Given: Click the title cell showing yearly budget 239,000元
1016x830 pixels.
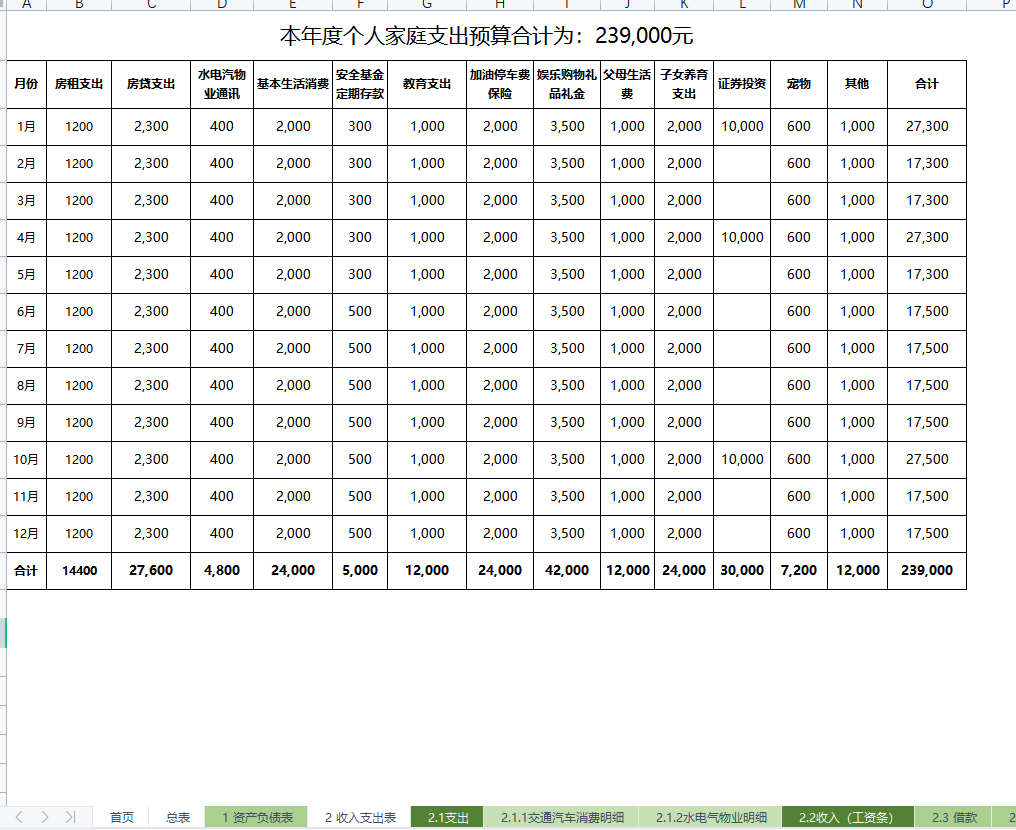Looking at the screenshot, I should tap(486, 36).
